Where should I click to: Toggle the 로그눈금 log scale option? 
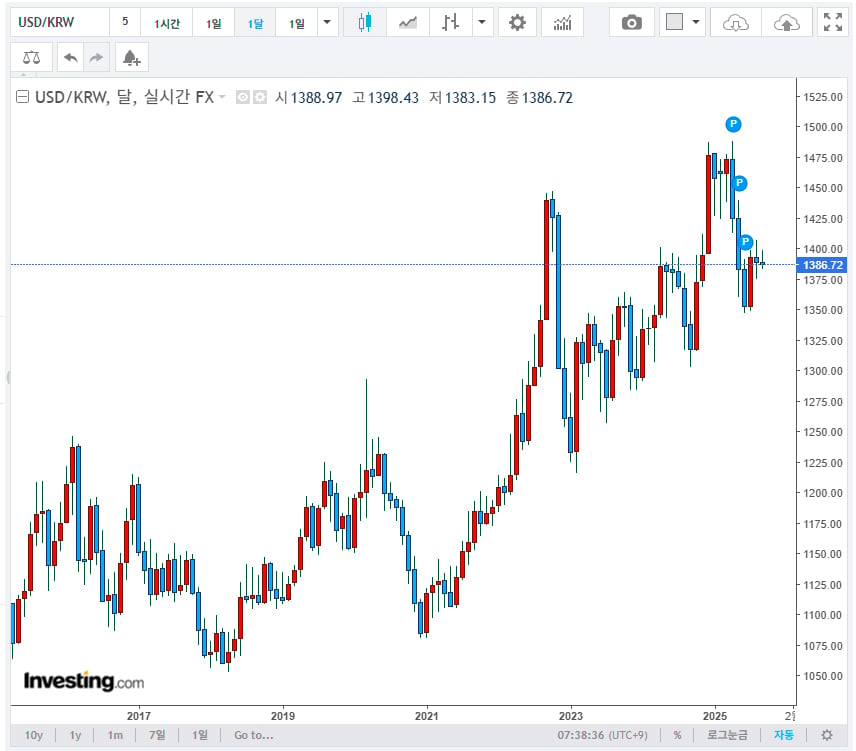727,735
